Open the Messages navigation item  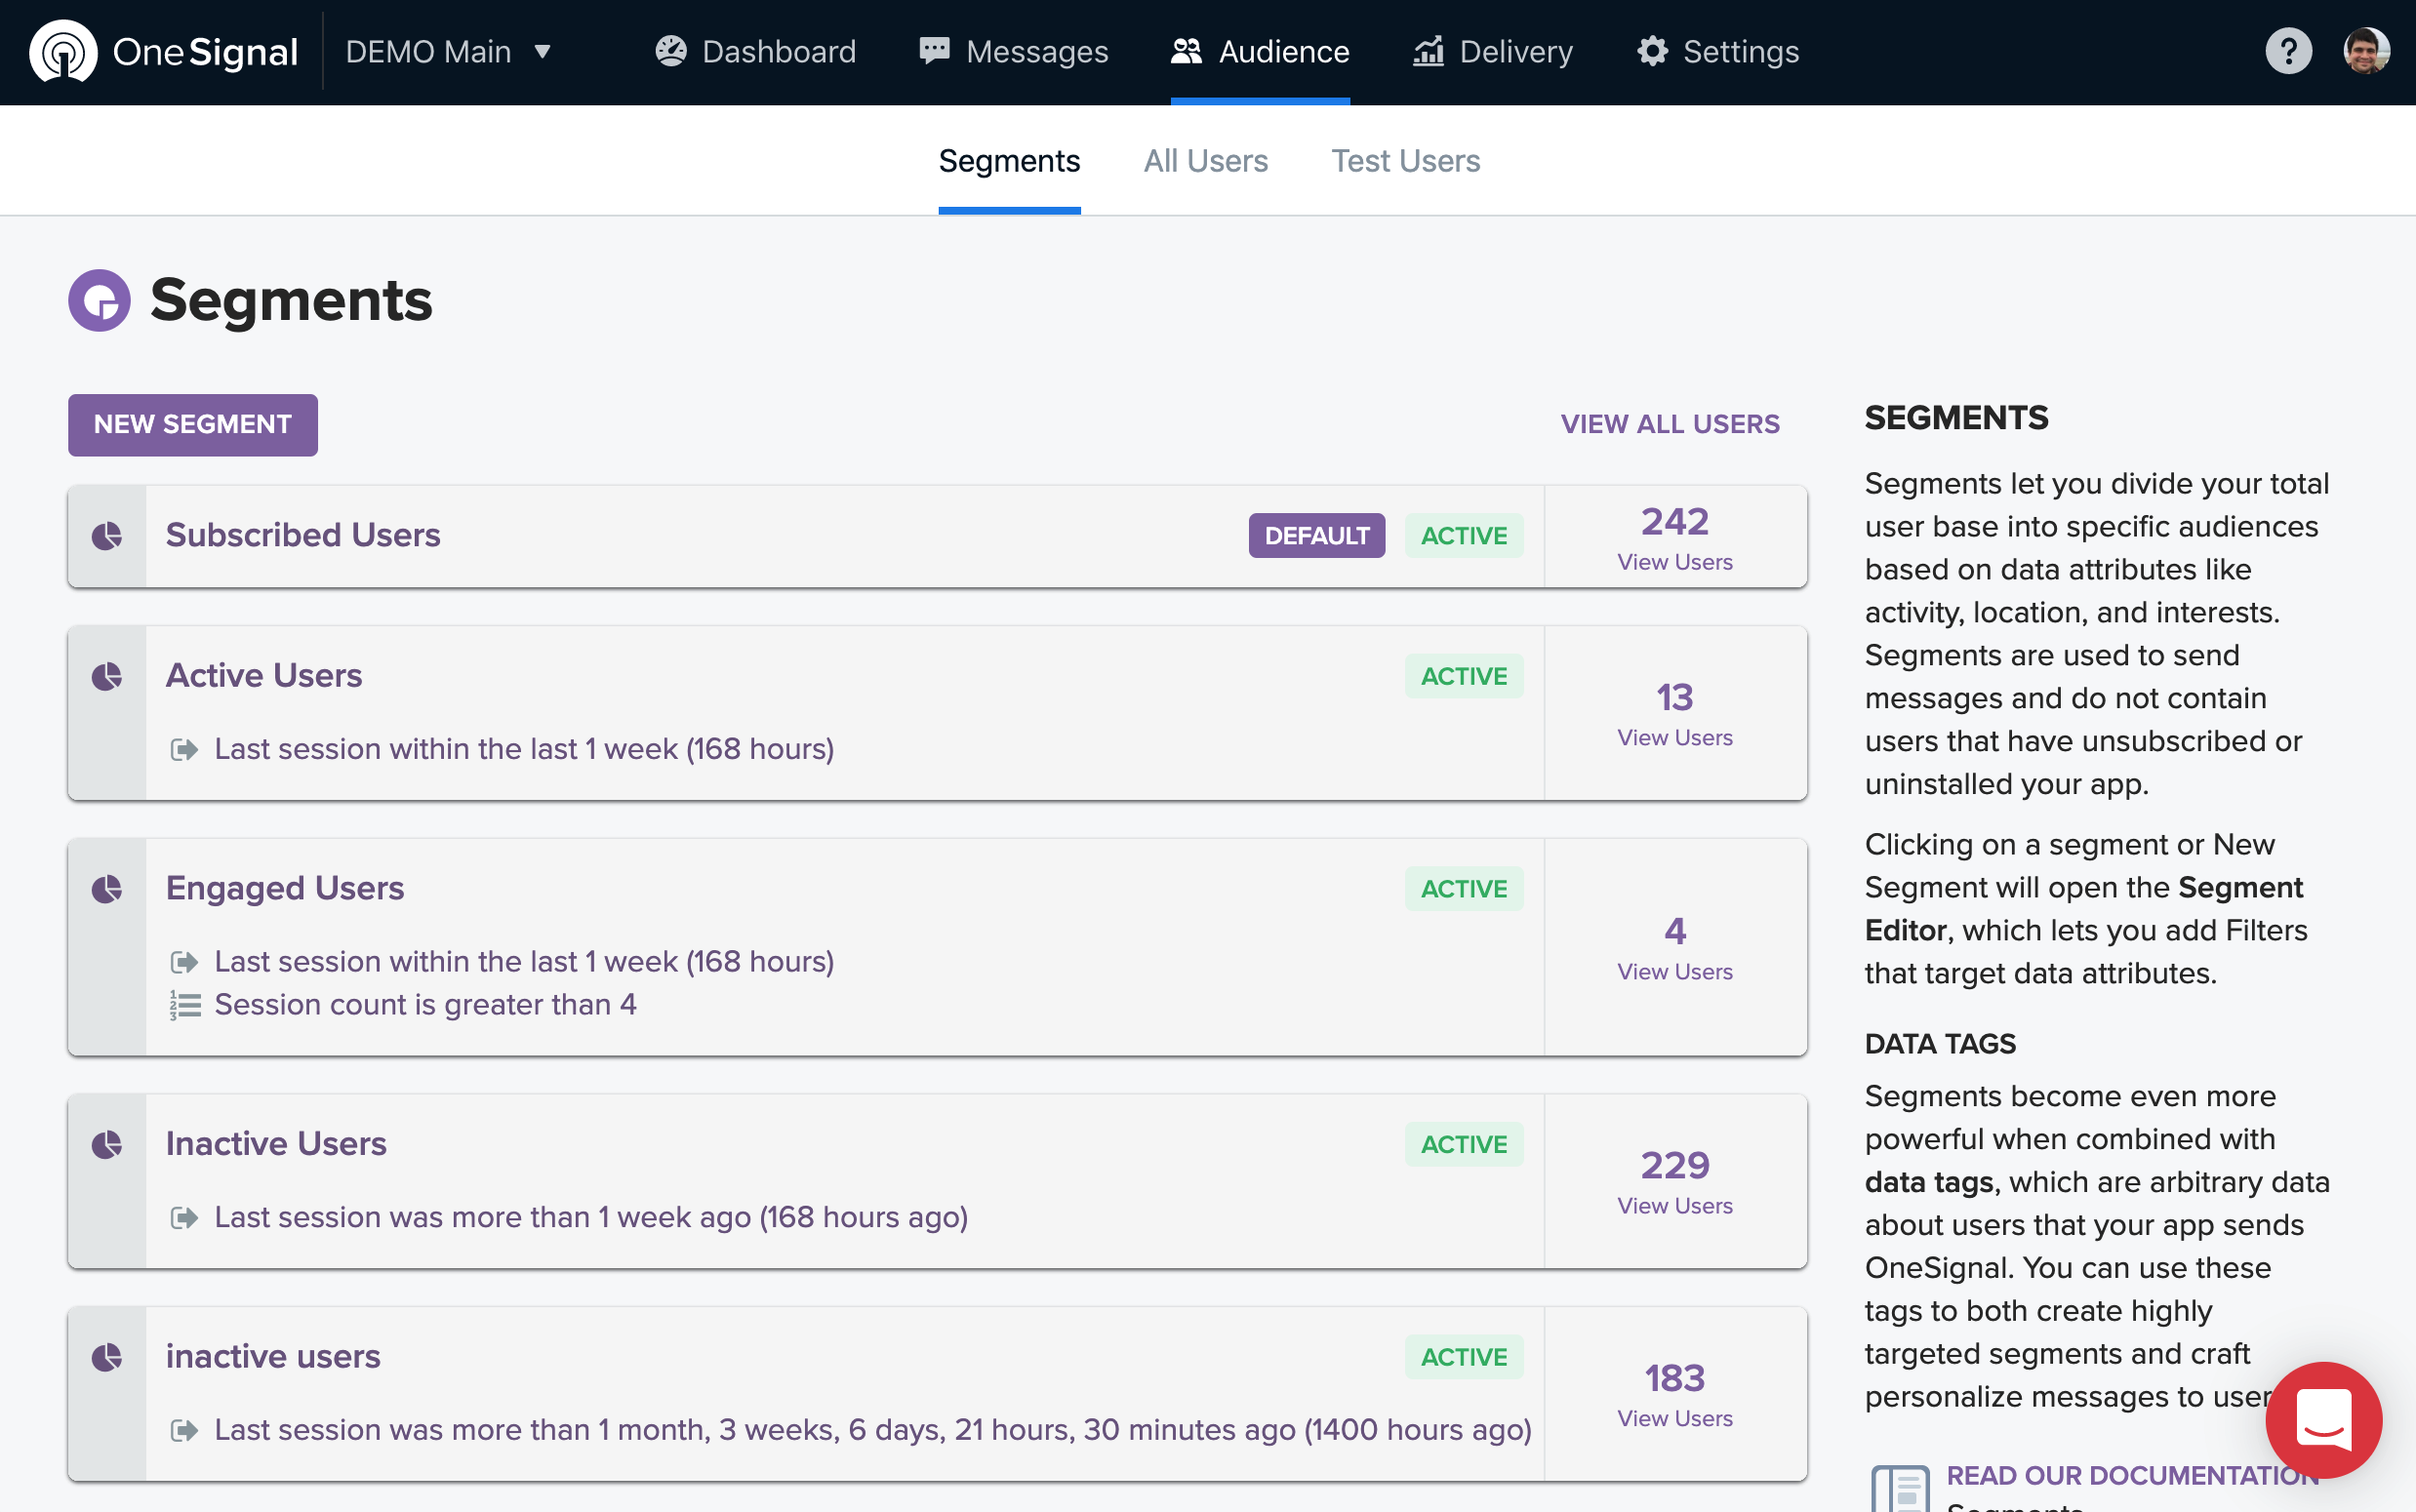coord(1014,51)
